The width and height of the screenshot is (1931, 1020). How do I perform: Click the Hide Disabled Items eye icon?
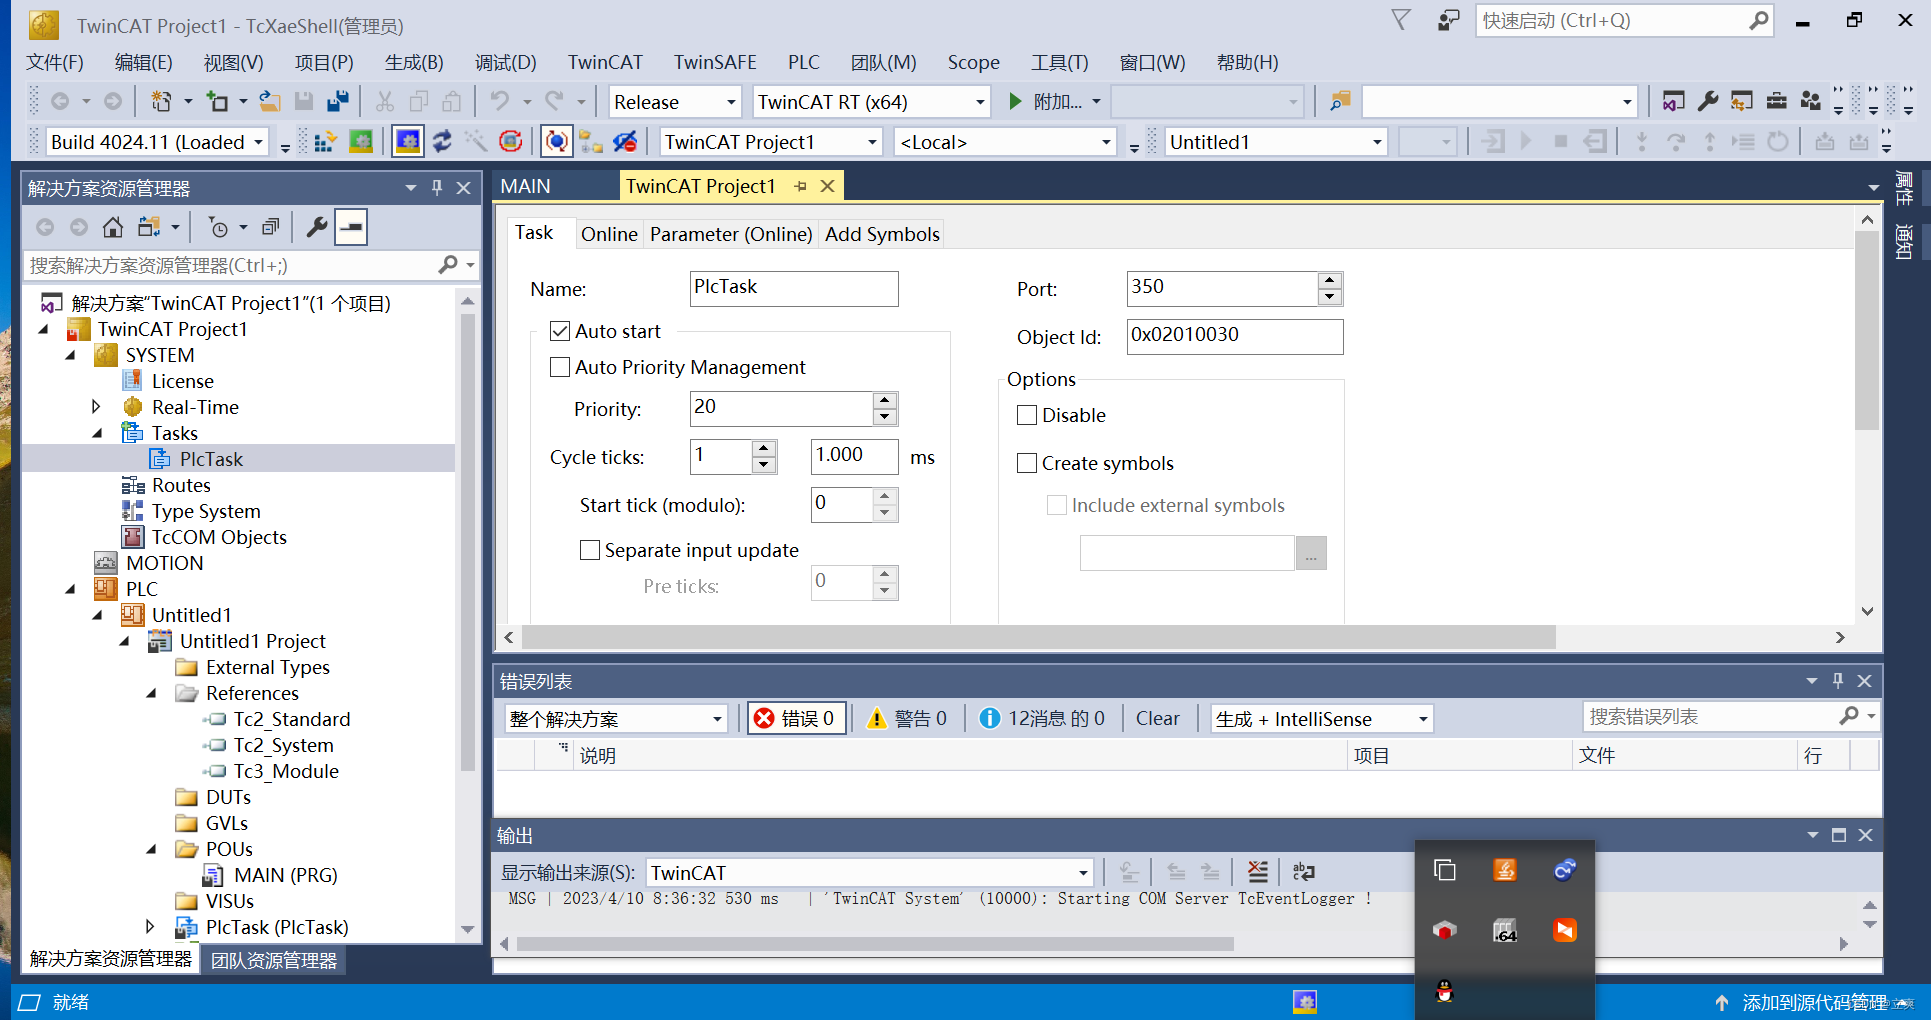pyautogui.click(x=625, y=142)
